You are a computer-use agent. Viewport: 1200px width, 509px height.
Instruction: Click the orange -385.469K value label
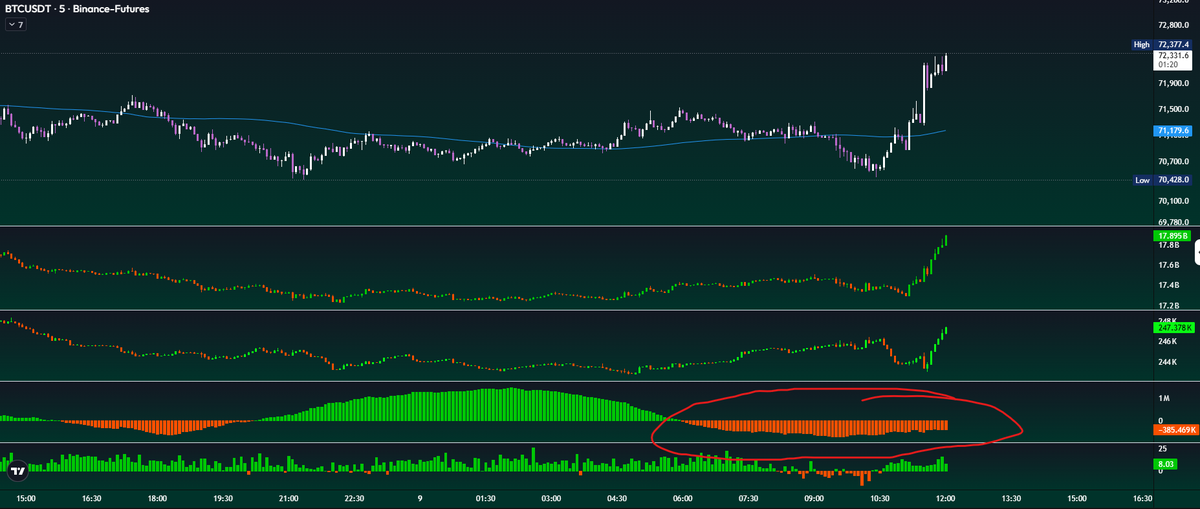(x=1174, y=430)
